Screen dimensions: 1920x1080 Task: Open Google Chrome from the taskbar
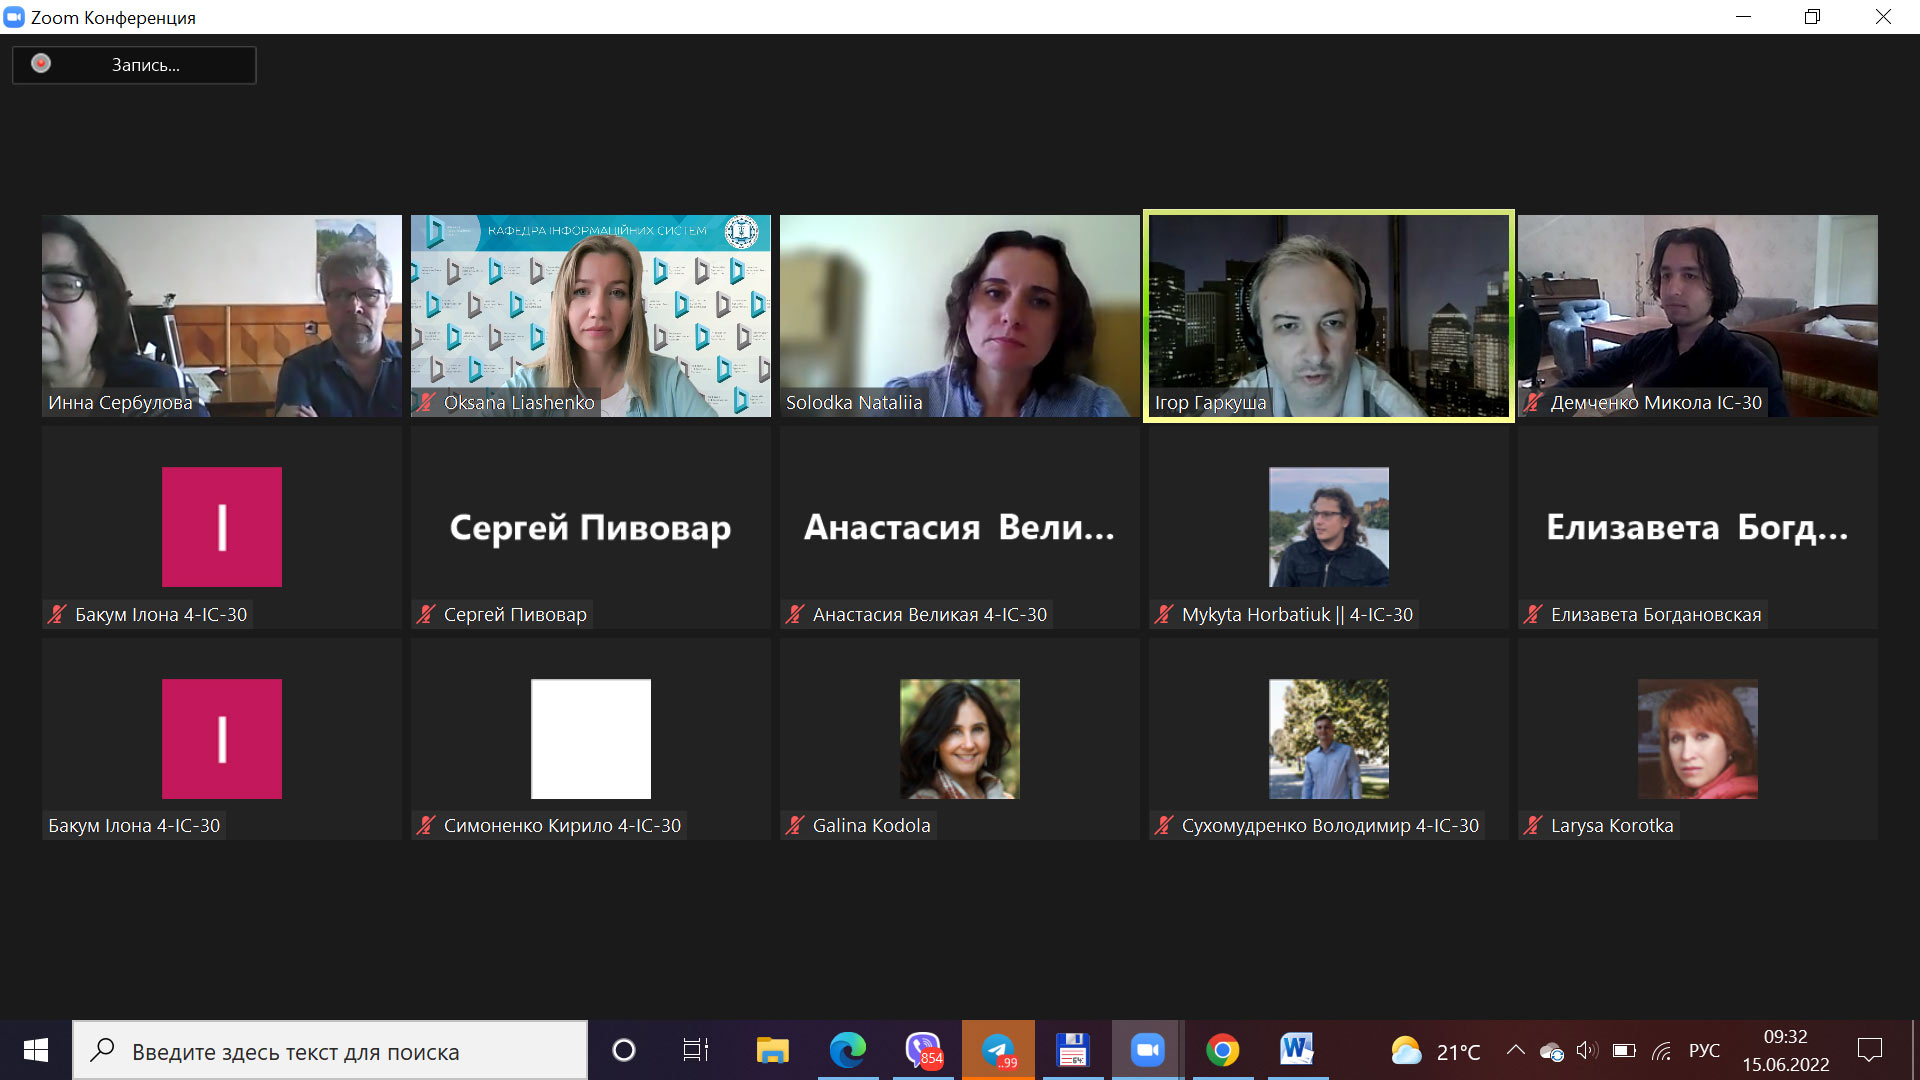click(x=1222, y=1050)
